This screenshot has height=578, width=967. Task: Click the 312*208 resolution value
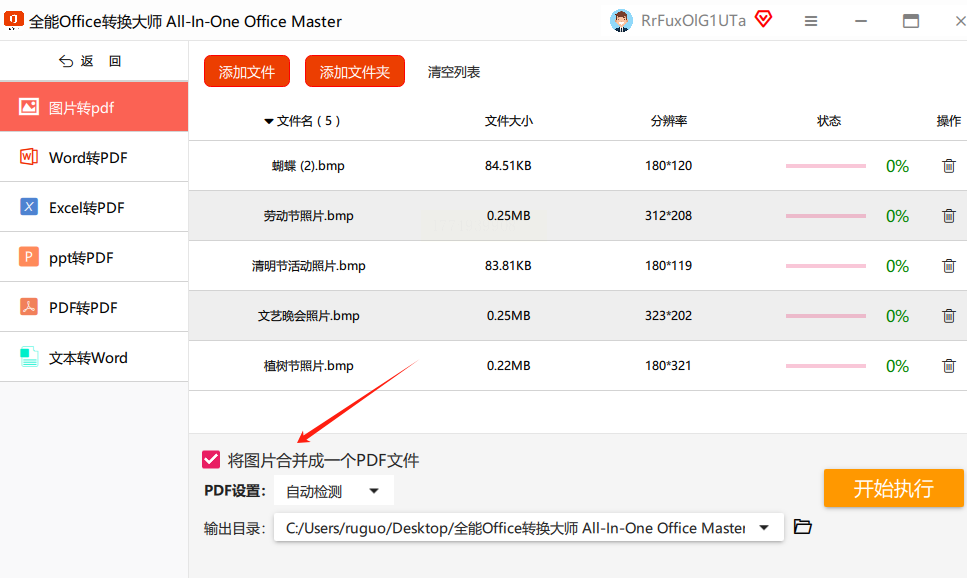669,216
